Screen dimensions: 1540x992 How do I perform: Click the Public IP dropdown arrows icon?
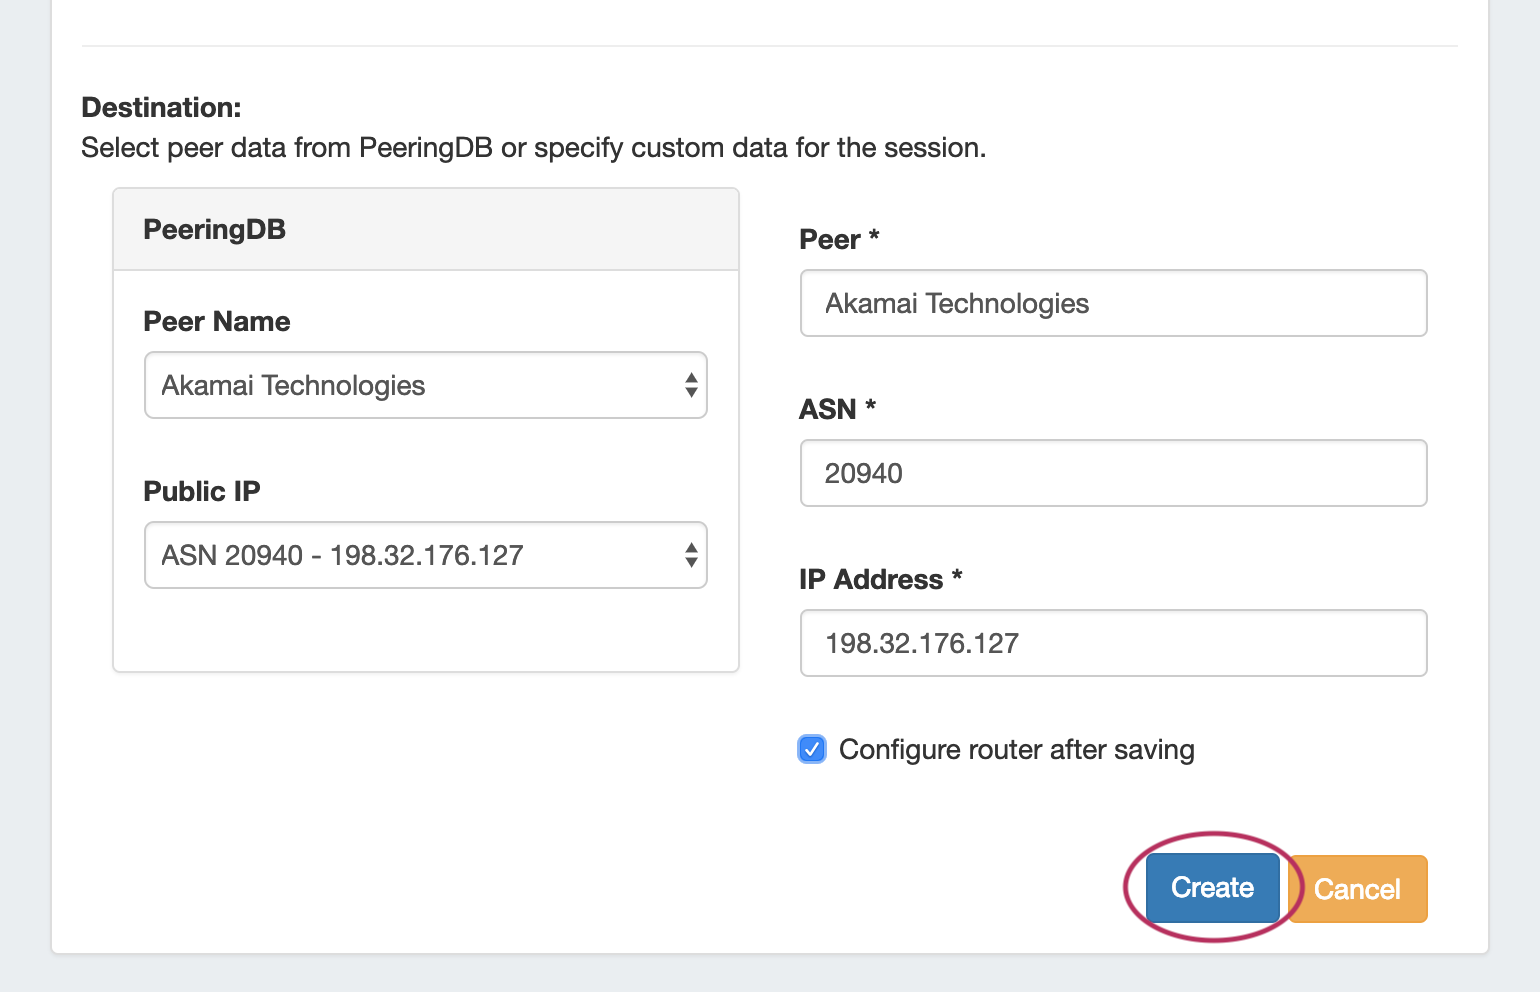[x=690, y=555]
